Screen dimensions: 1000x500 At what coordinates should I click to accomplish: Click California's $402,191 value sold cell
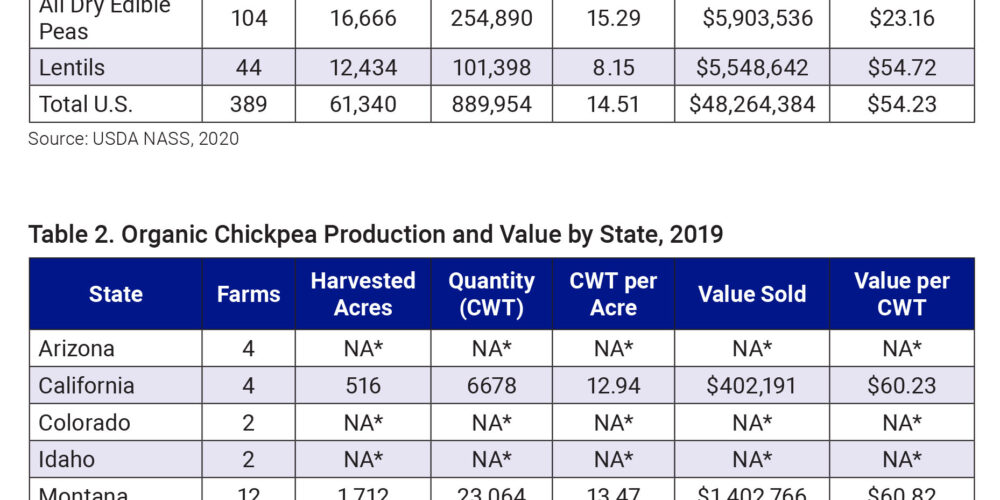point(751,385)
